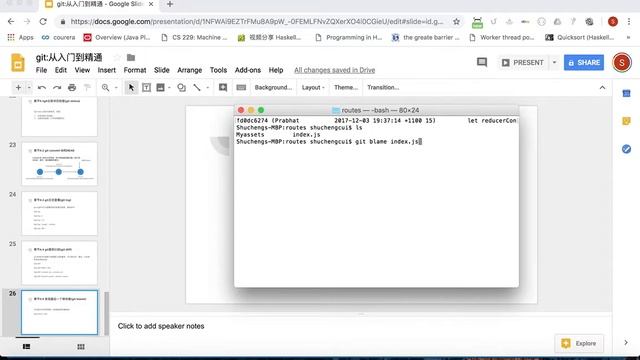Select the Text box tool

146,87
